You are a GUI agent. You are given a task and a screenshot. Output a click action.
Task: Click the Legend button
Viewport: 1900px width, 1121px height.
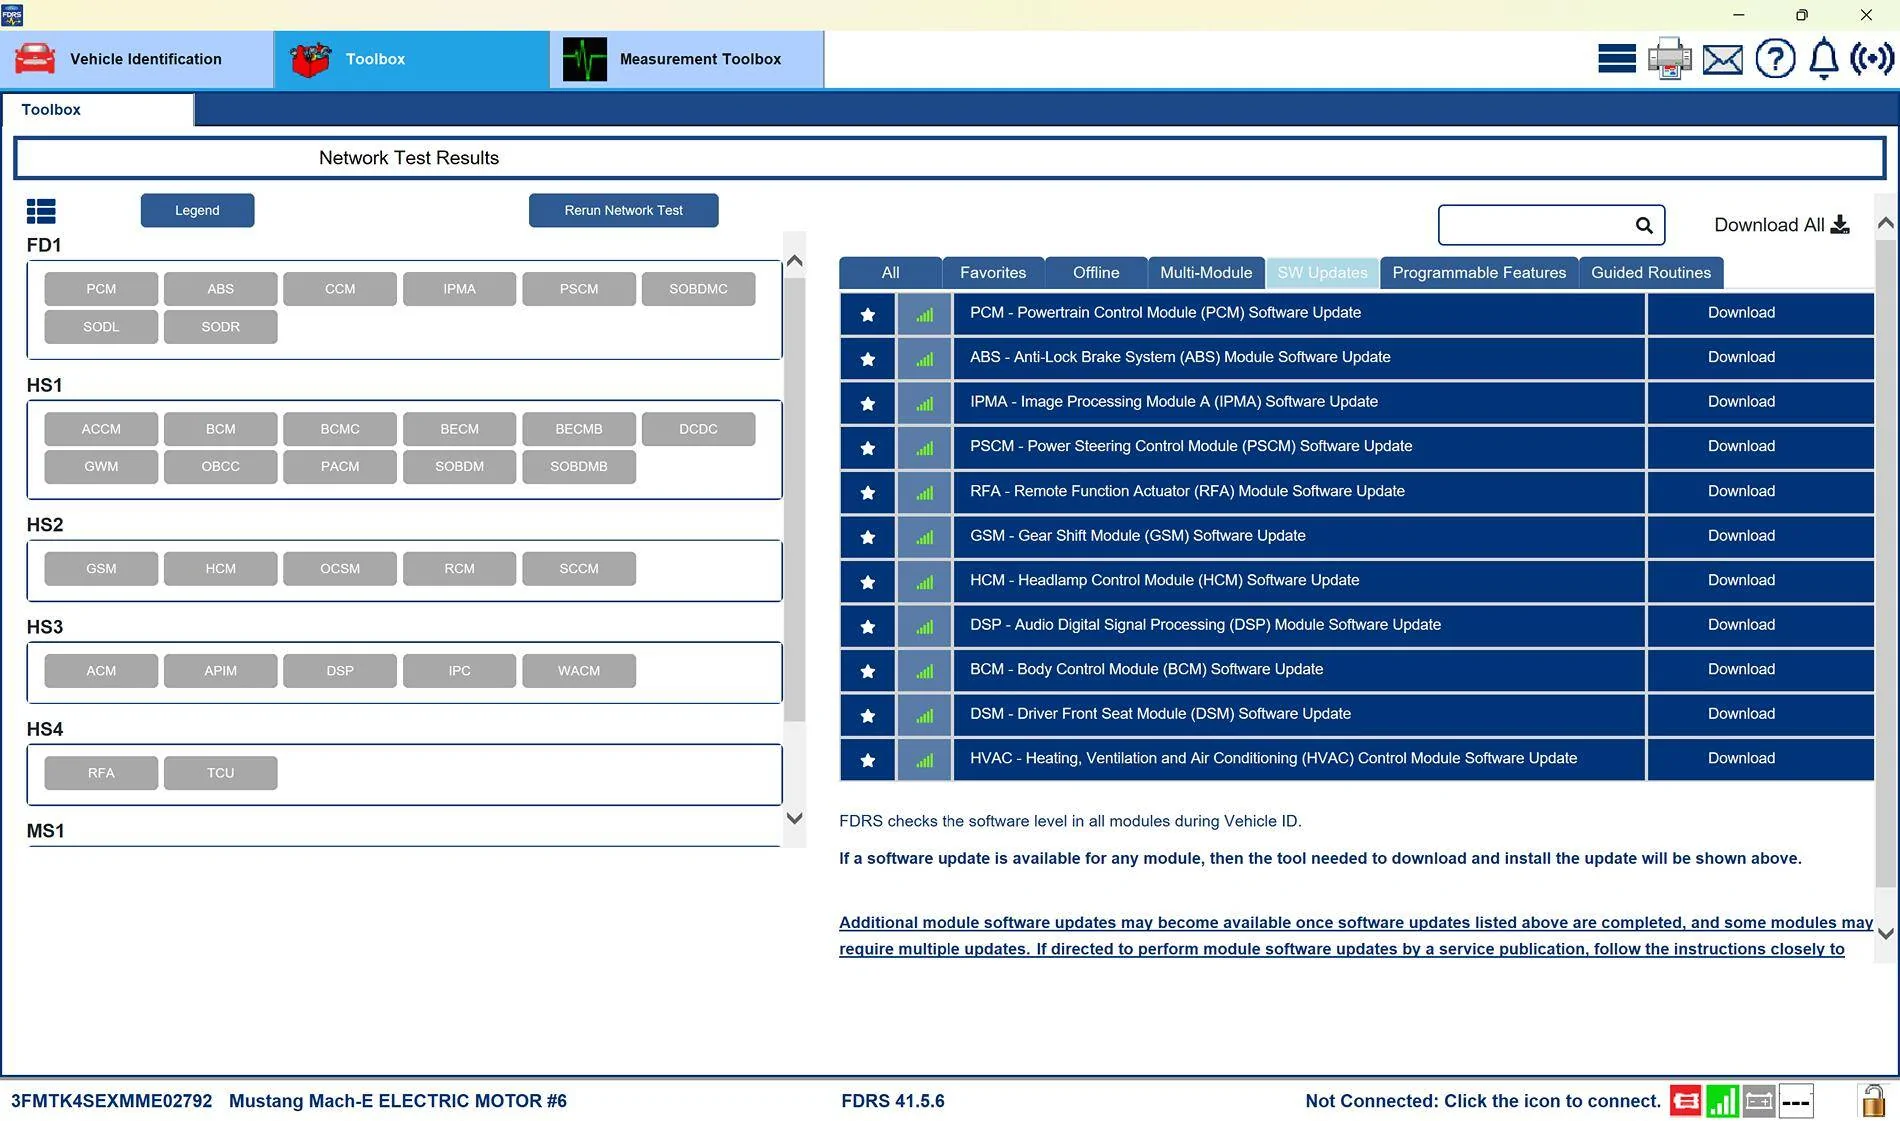pyautogui.click(x=197, y=210)
